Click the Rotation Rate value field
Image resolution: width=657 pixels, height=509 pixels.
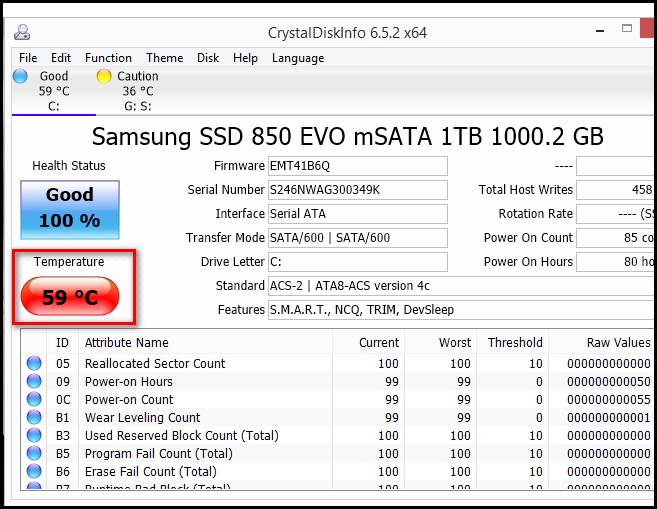click(x=615, y=214)
